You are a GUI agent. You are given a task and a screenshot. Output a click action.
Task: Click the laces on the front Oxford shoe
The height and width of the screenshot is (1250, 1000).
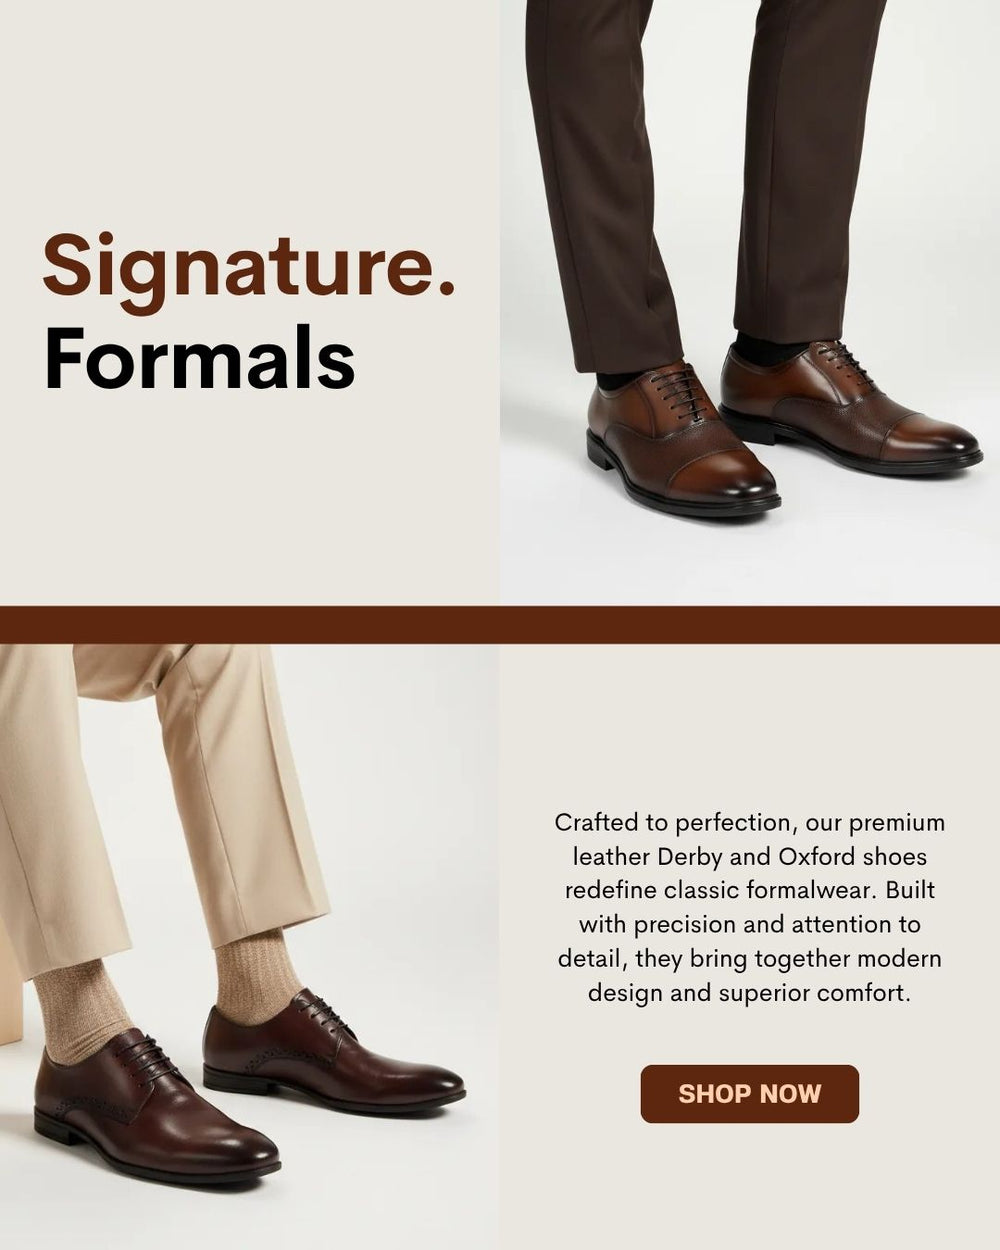point(680,392)
